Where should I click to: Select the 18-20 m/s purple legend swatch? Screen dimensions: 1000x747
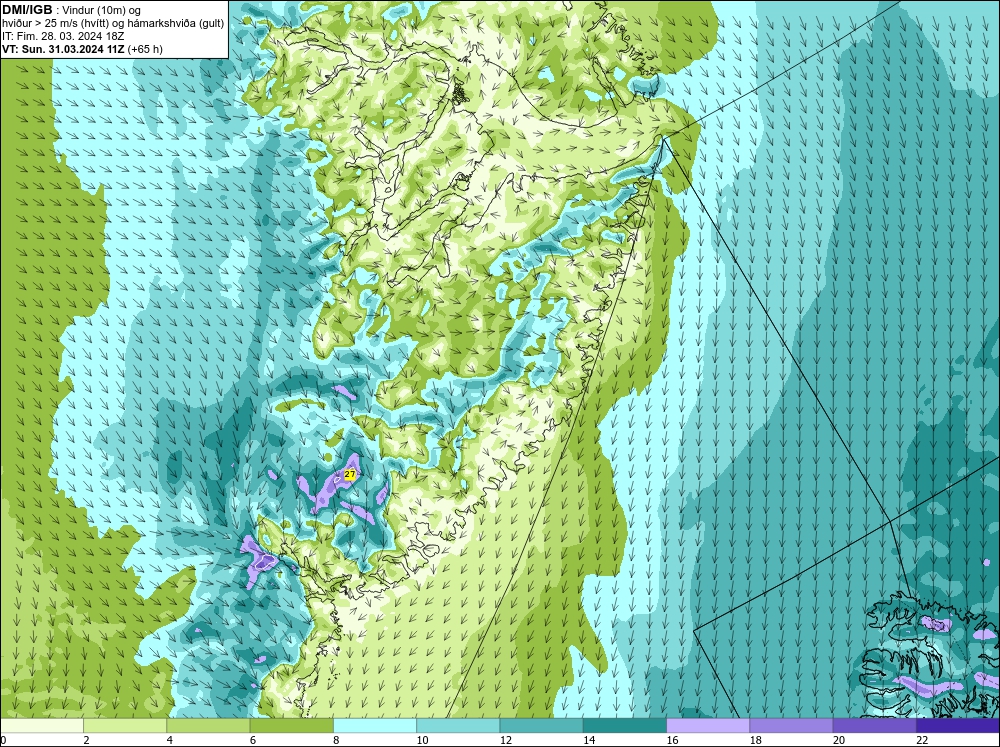(791, 726)
